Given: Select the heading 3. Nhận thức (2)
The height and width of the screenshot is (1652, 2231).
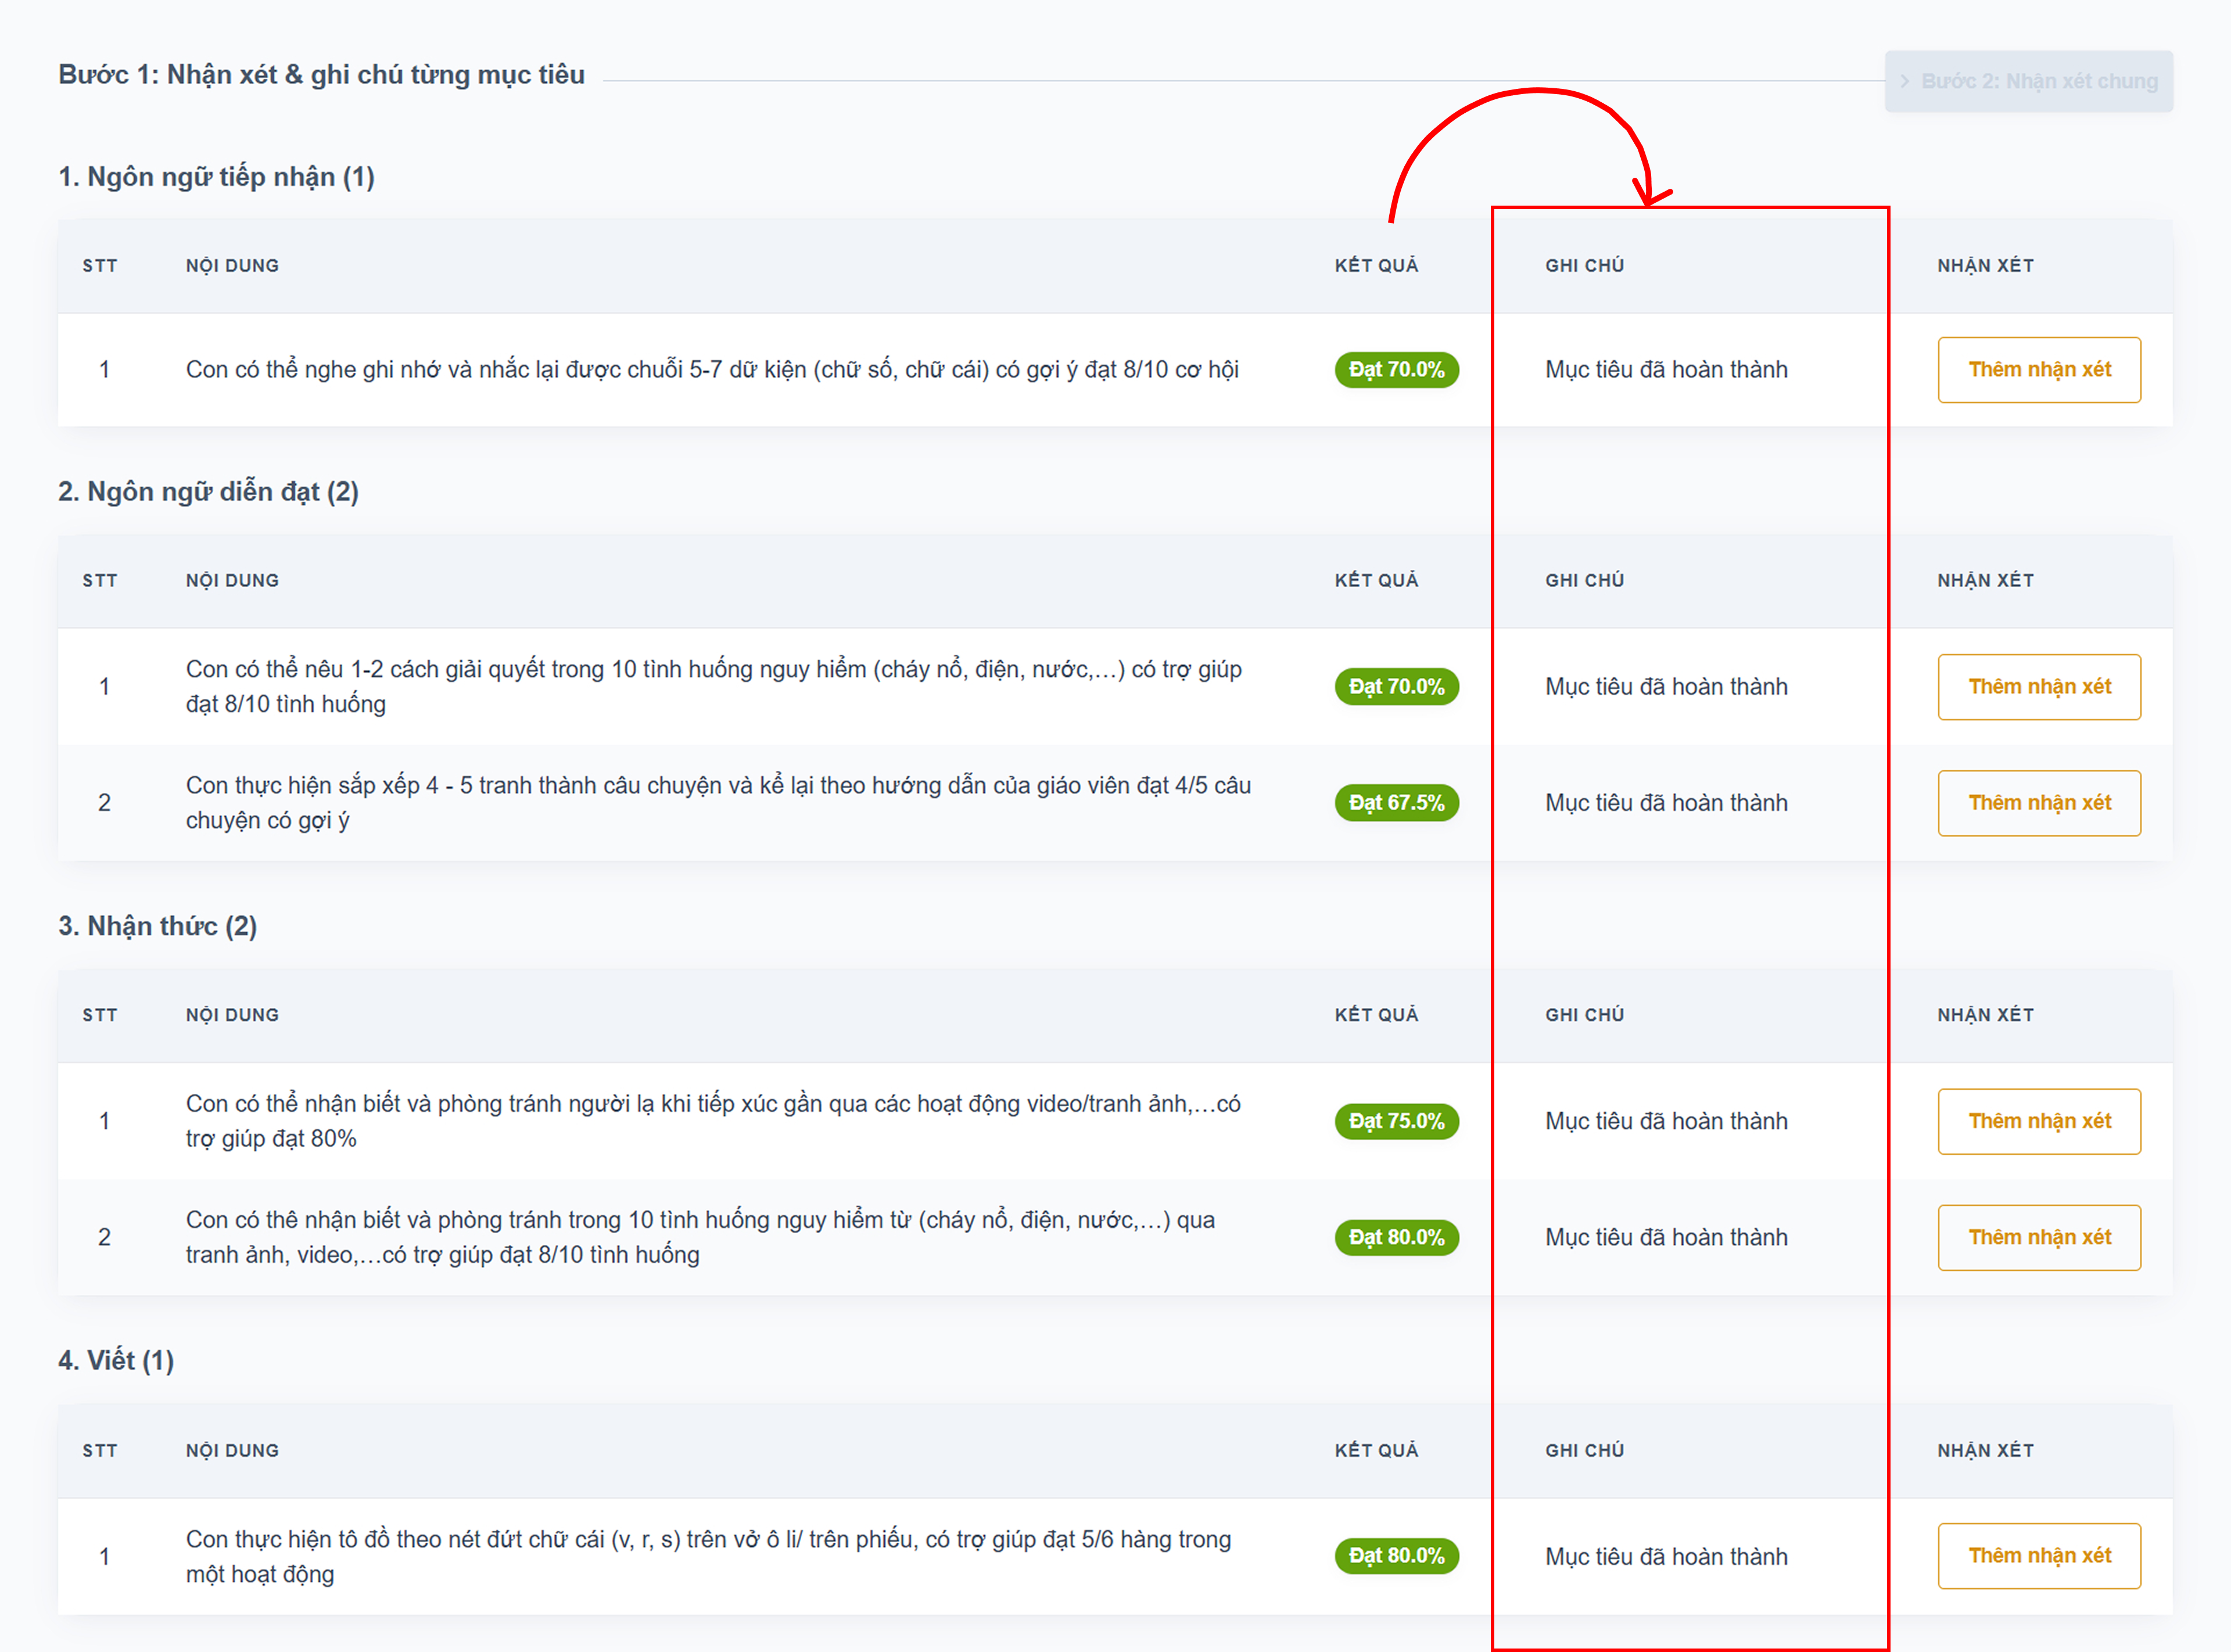Looking at the screenshot, I should pyautogui.click(x=157, y=926).
